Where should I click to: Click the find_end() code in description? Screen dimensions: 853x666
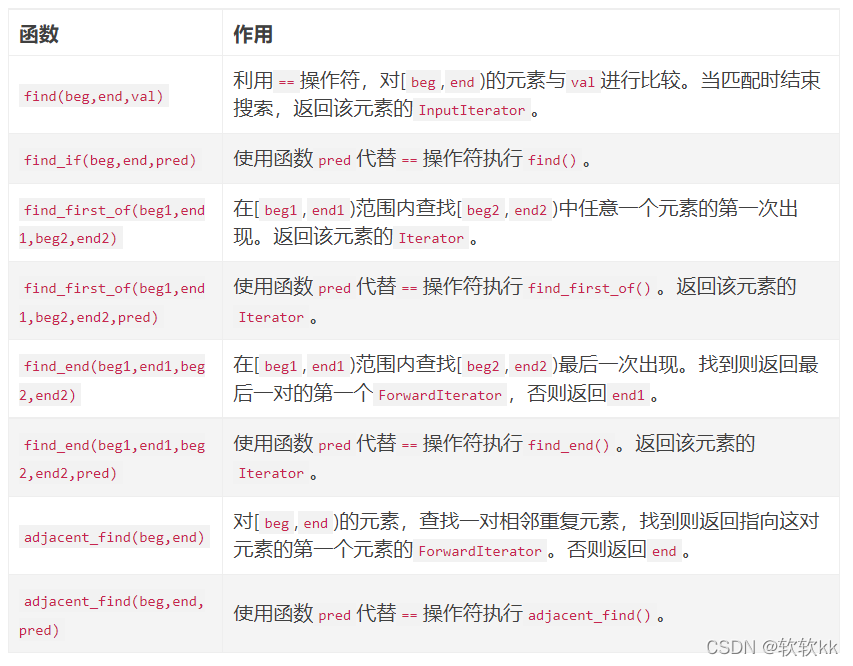568,445
